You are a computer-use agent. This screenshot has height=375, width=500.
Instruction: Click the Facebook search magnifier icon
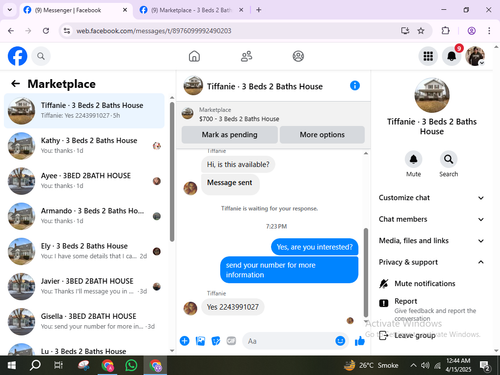pyautogui.click(x=41, y=56)
